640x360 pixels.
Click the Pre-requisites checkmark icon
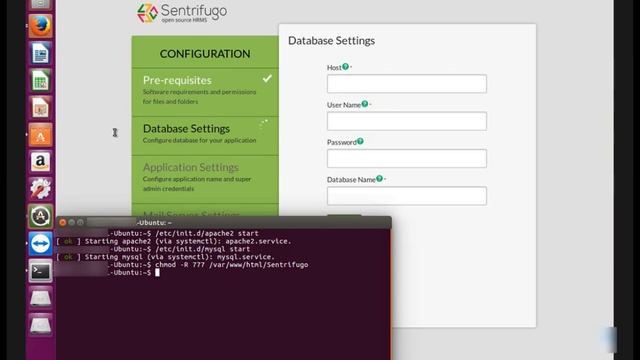click(267, 78)
